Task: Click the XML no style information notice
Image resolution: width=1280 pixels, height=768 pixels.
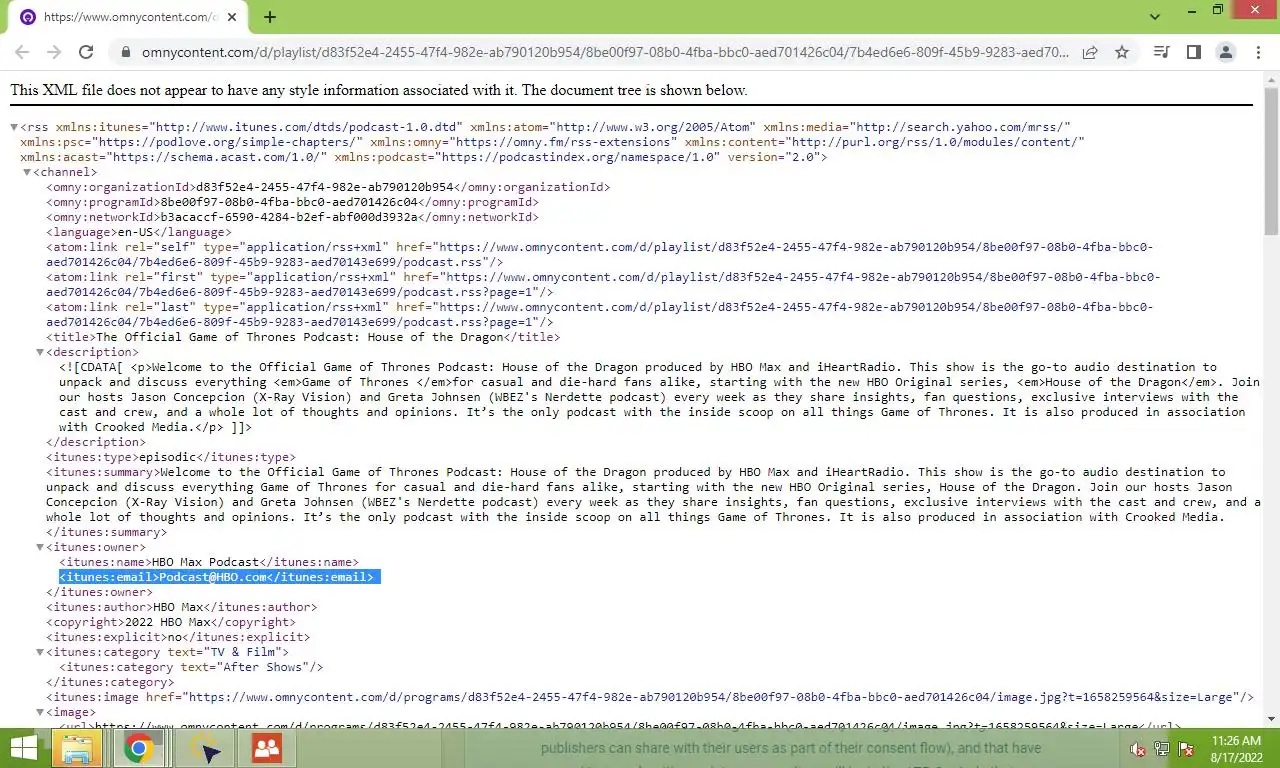Action: point(379,90)
